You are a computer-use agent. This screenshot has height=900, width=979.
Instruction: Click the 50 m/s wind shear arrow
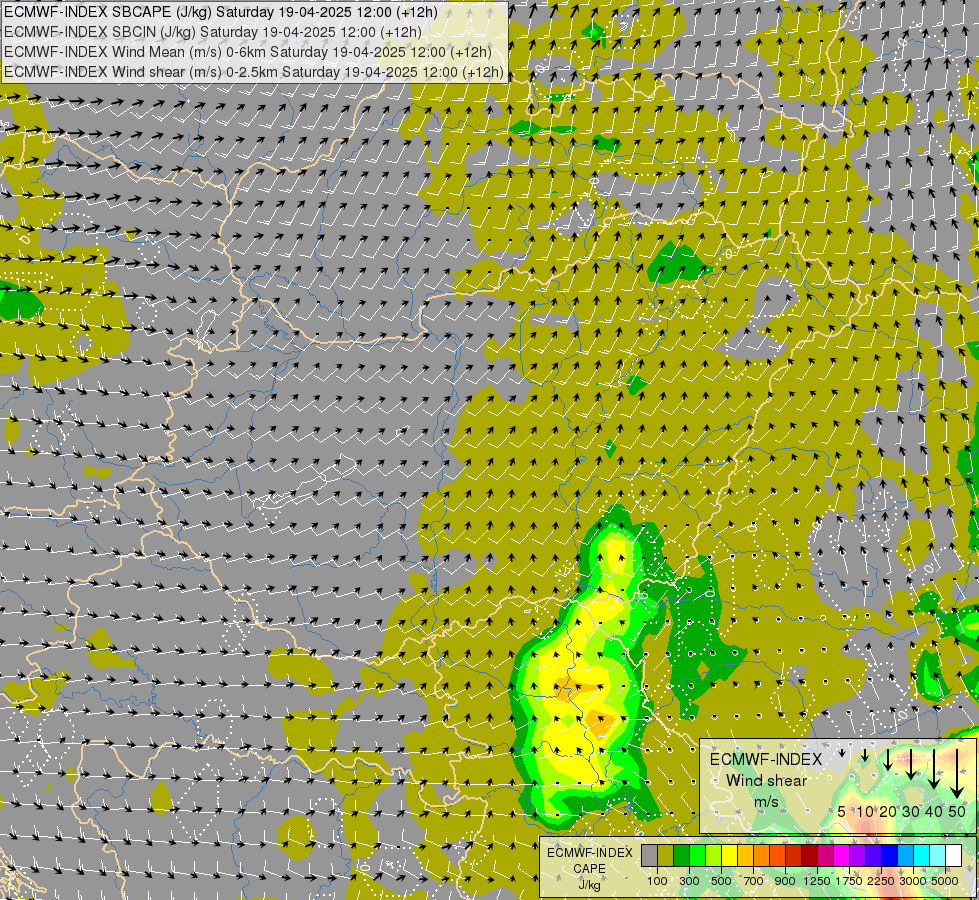tap(957, 773)
